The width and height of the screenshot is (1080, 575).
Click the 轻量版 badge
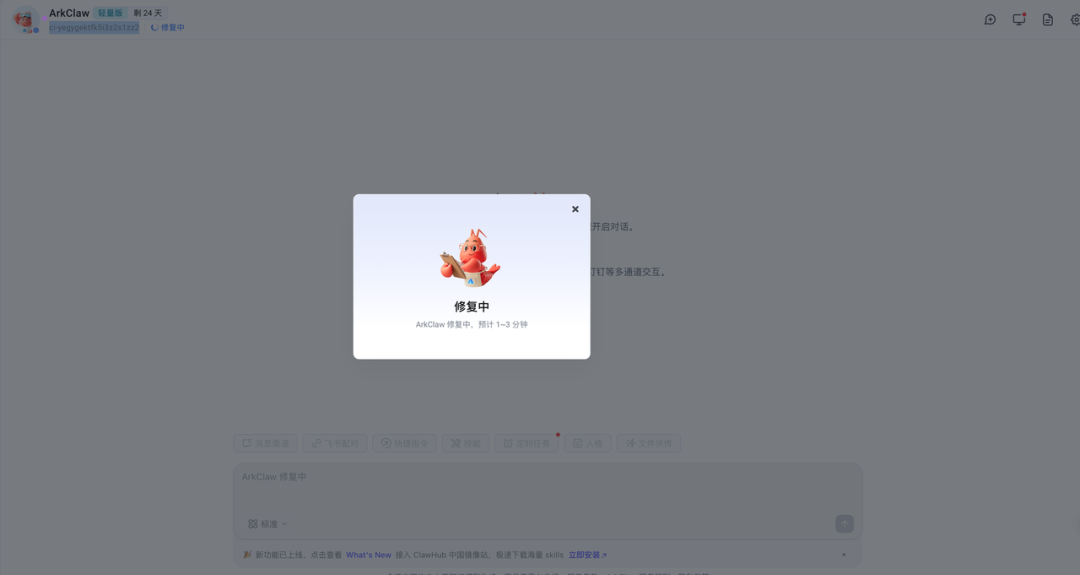110,13
